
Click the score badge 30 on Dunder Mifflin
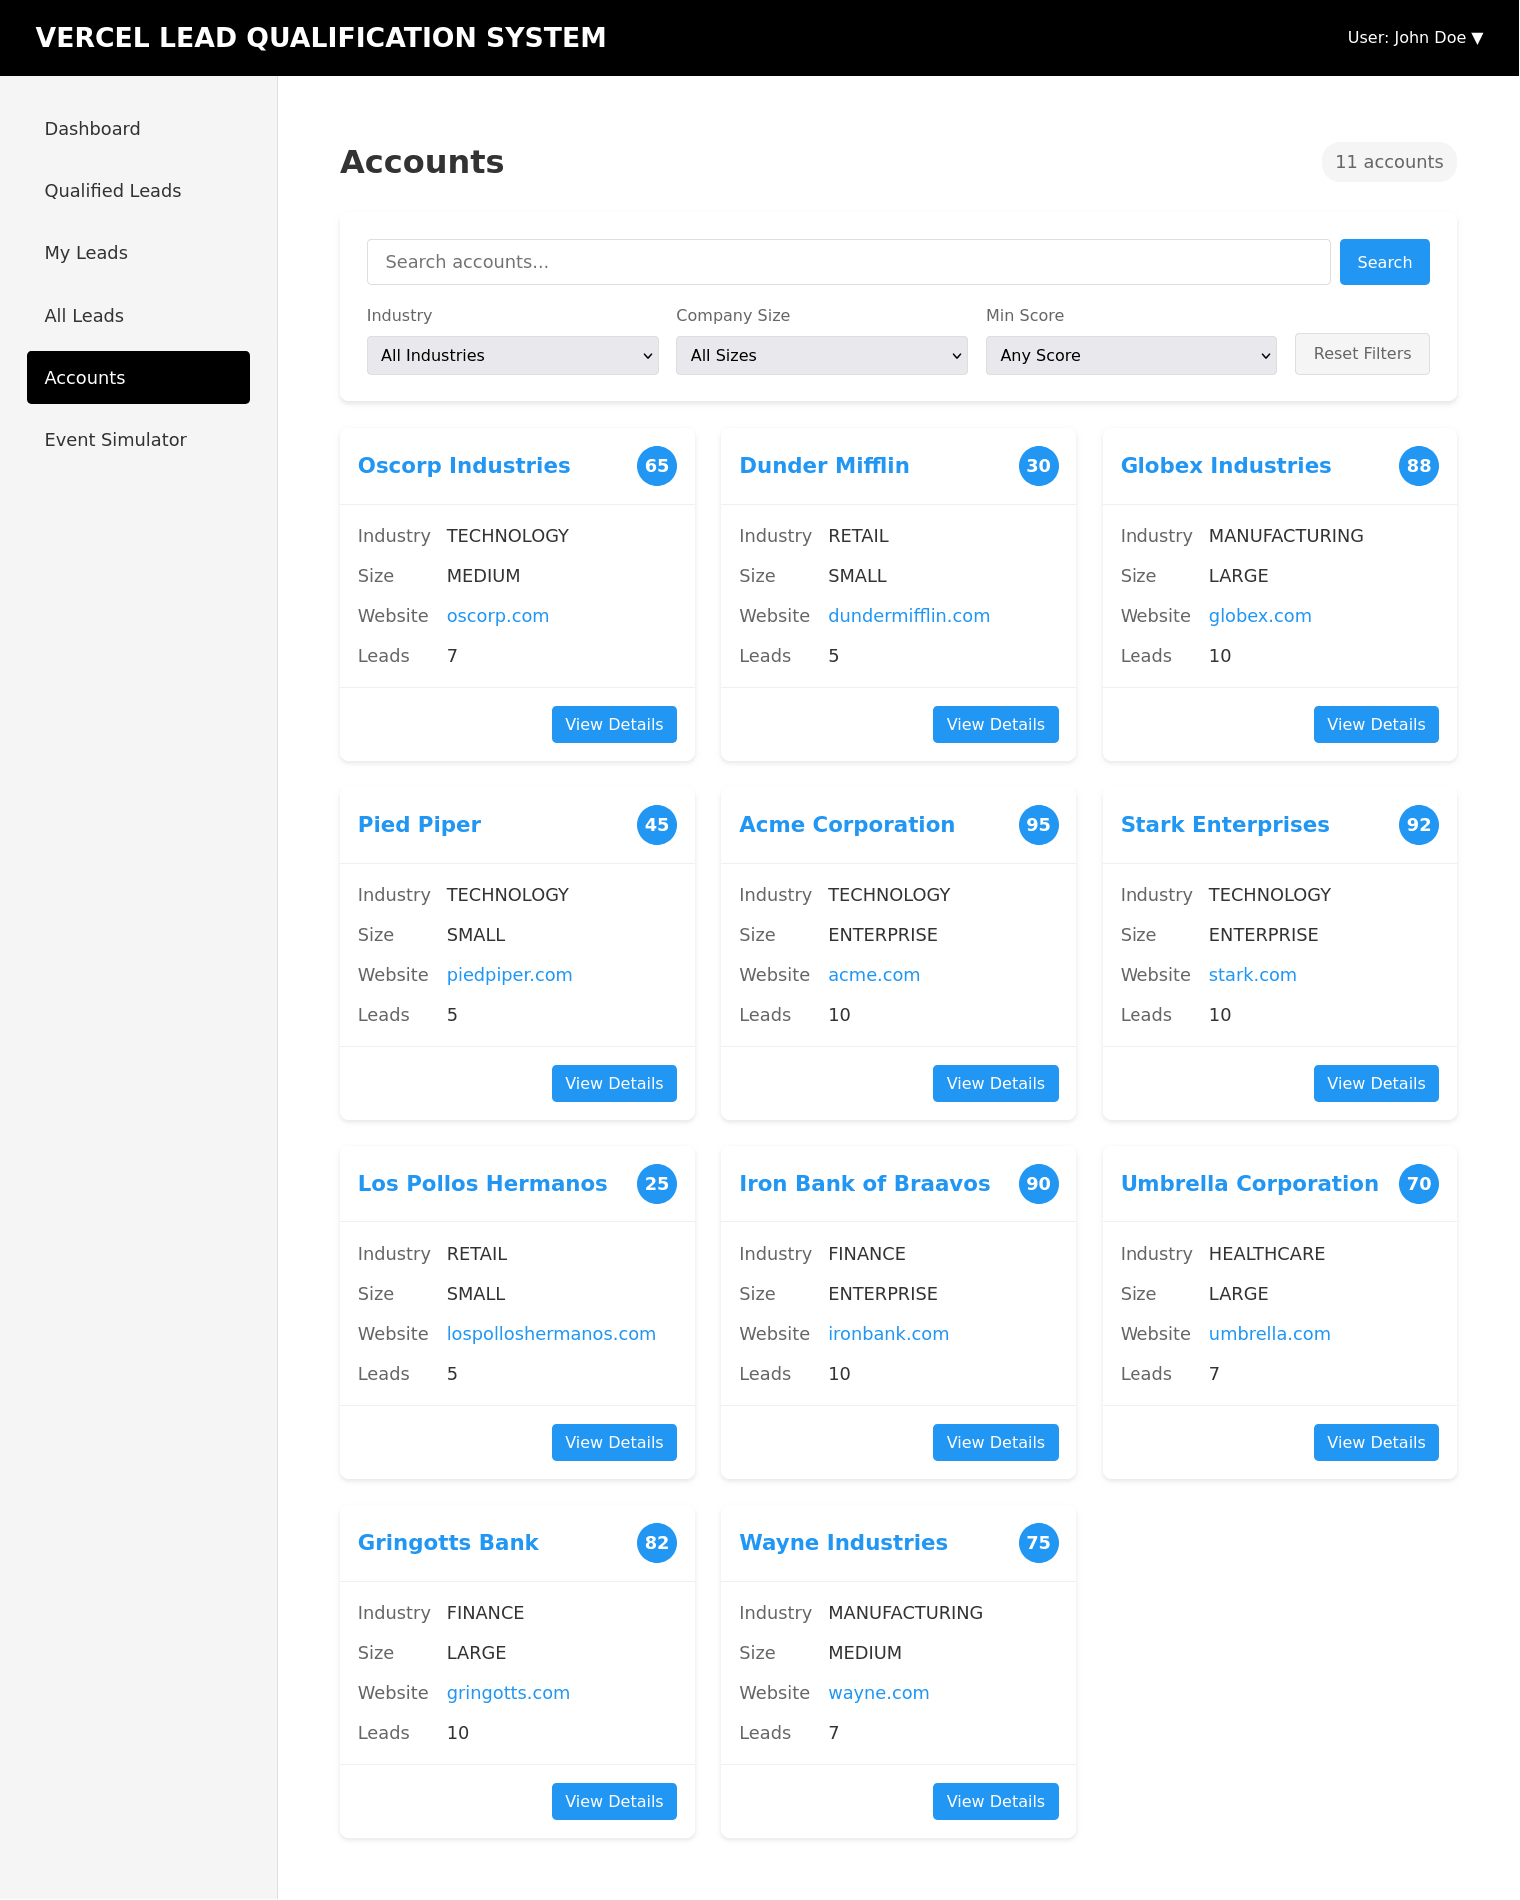tap(1039, 466)
